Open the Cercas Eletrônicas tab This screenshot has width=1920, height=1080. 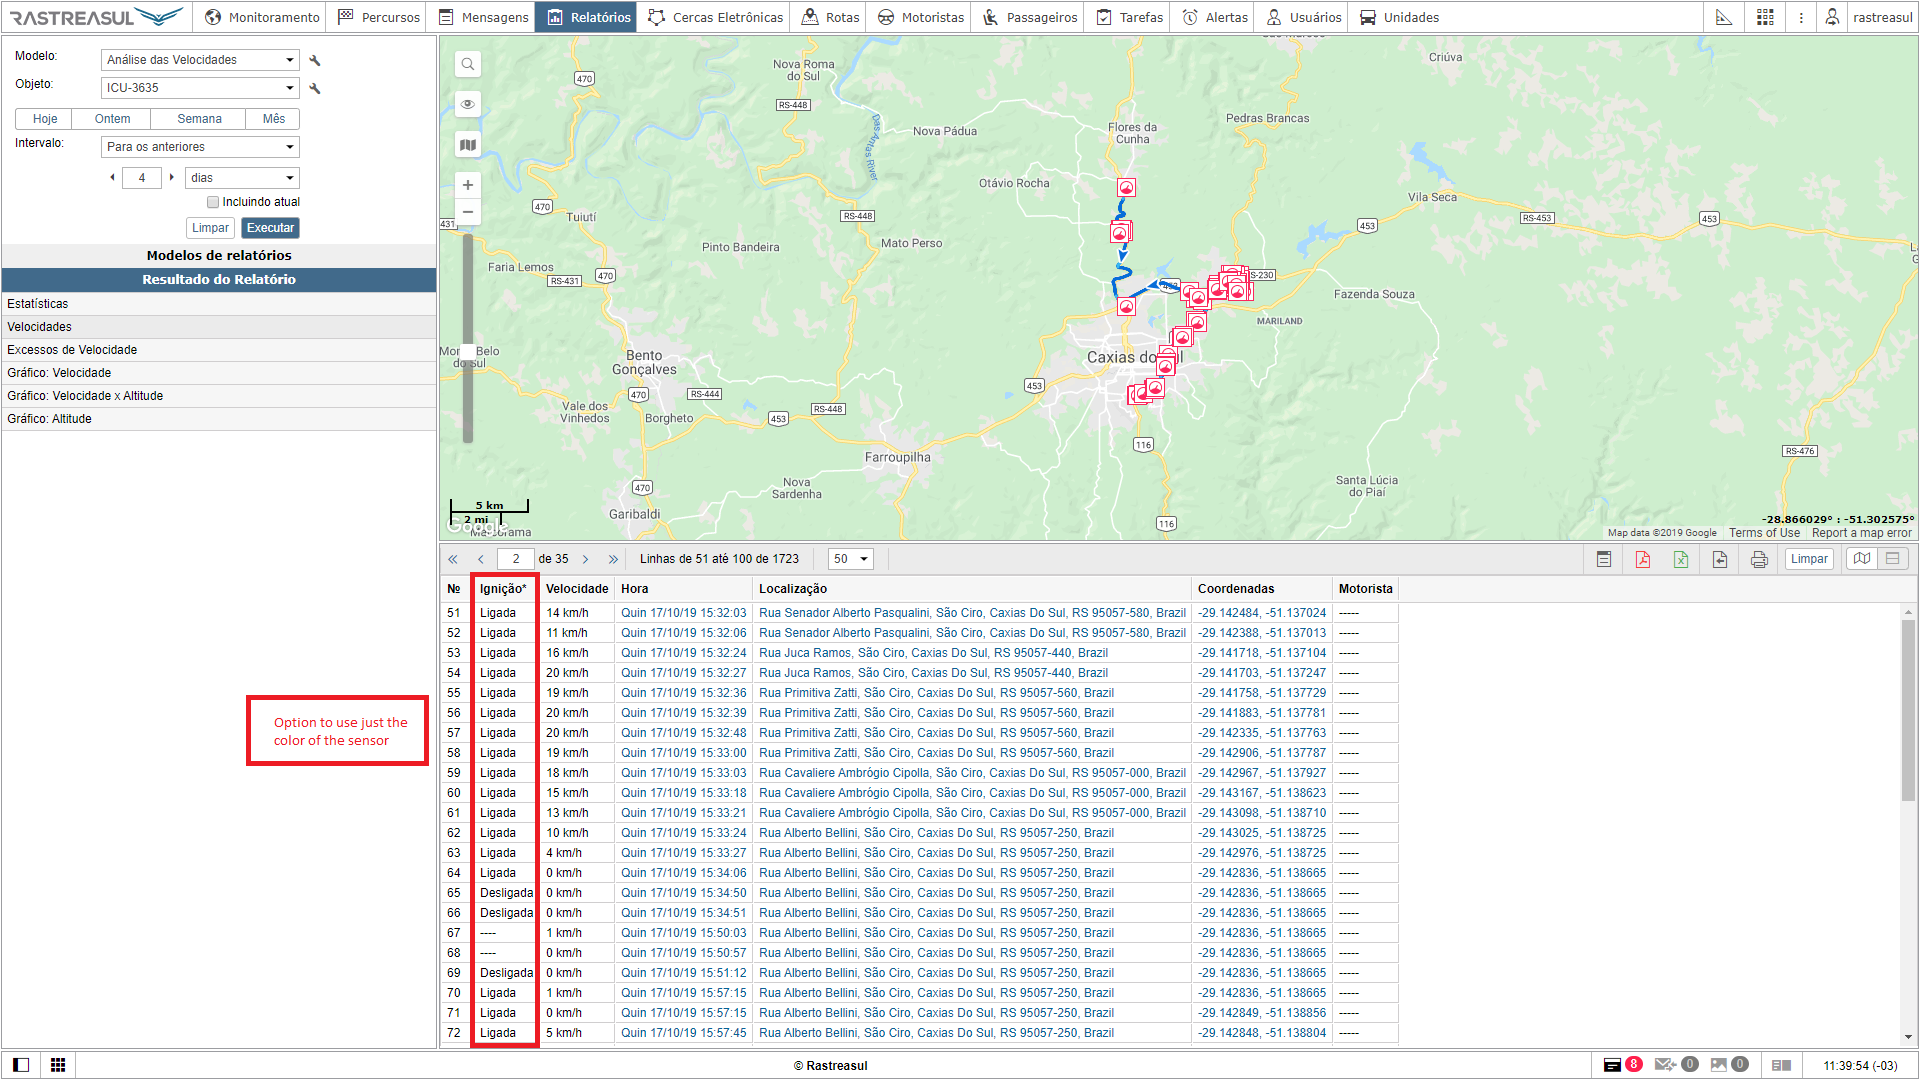pos(715,17)
